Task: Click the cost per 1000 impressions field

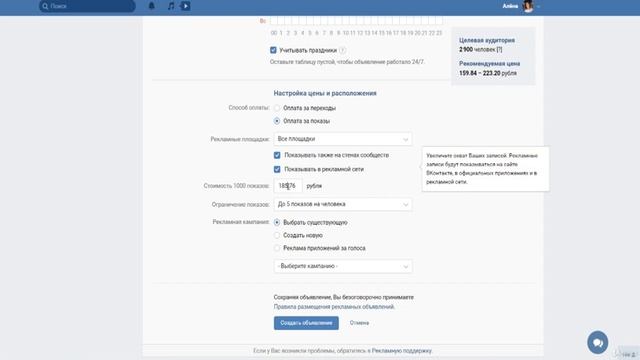Action: (288, 186)
